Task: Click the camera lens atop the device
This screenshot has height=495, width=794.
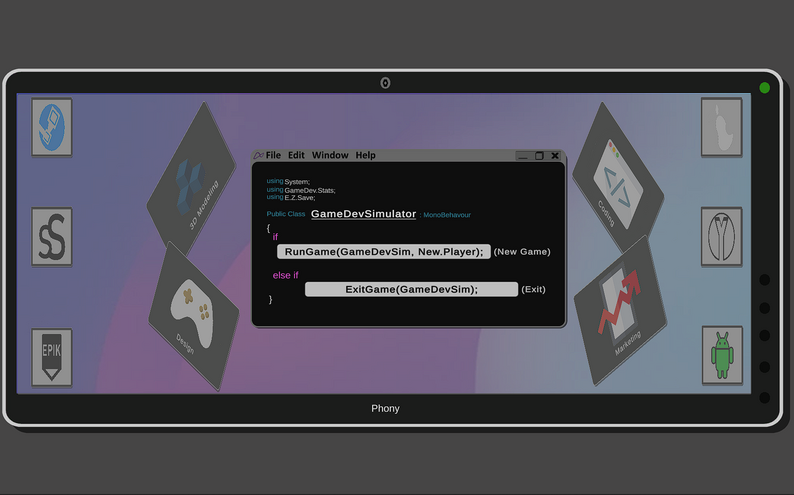Action: point(385,83)
